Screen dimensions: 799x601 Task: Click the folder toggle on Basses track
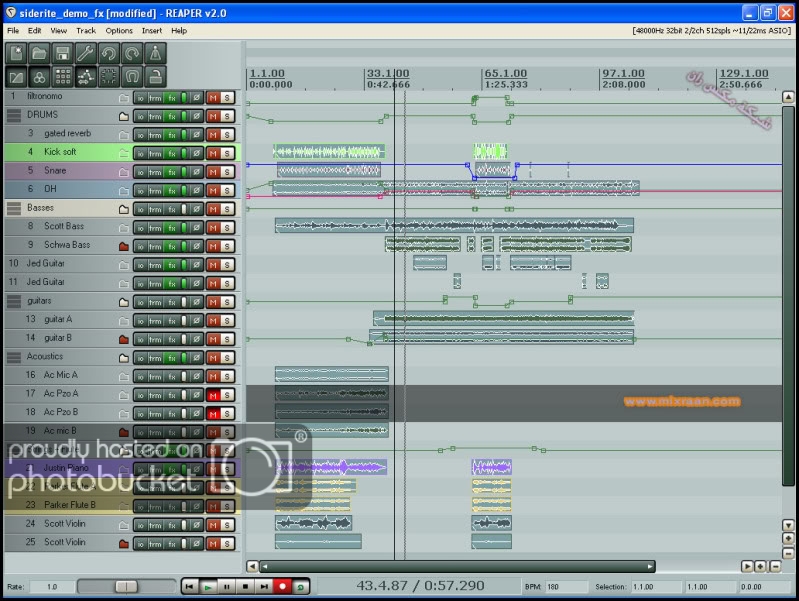point(123,210)
